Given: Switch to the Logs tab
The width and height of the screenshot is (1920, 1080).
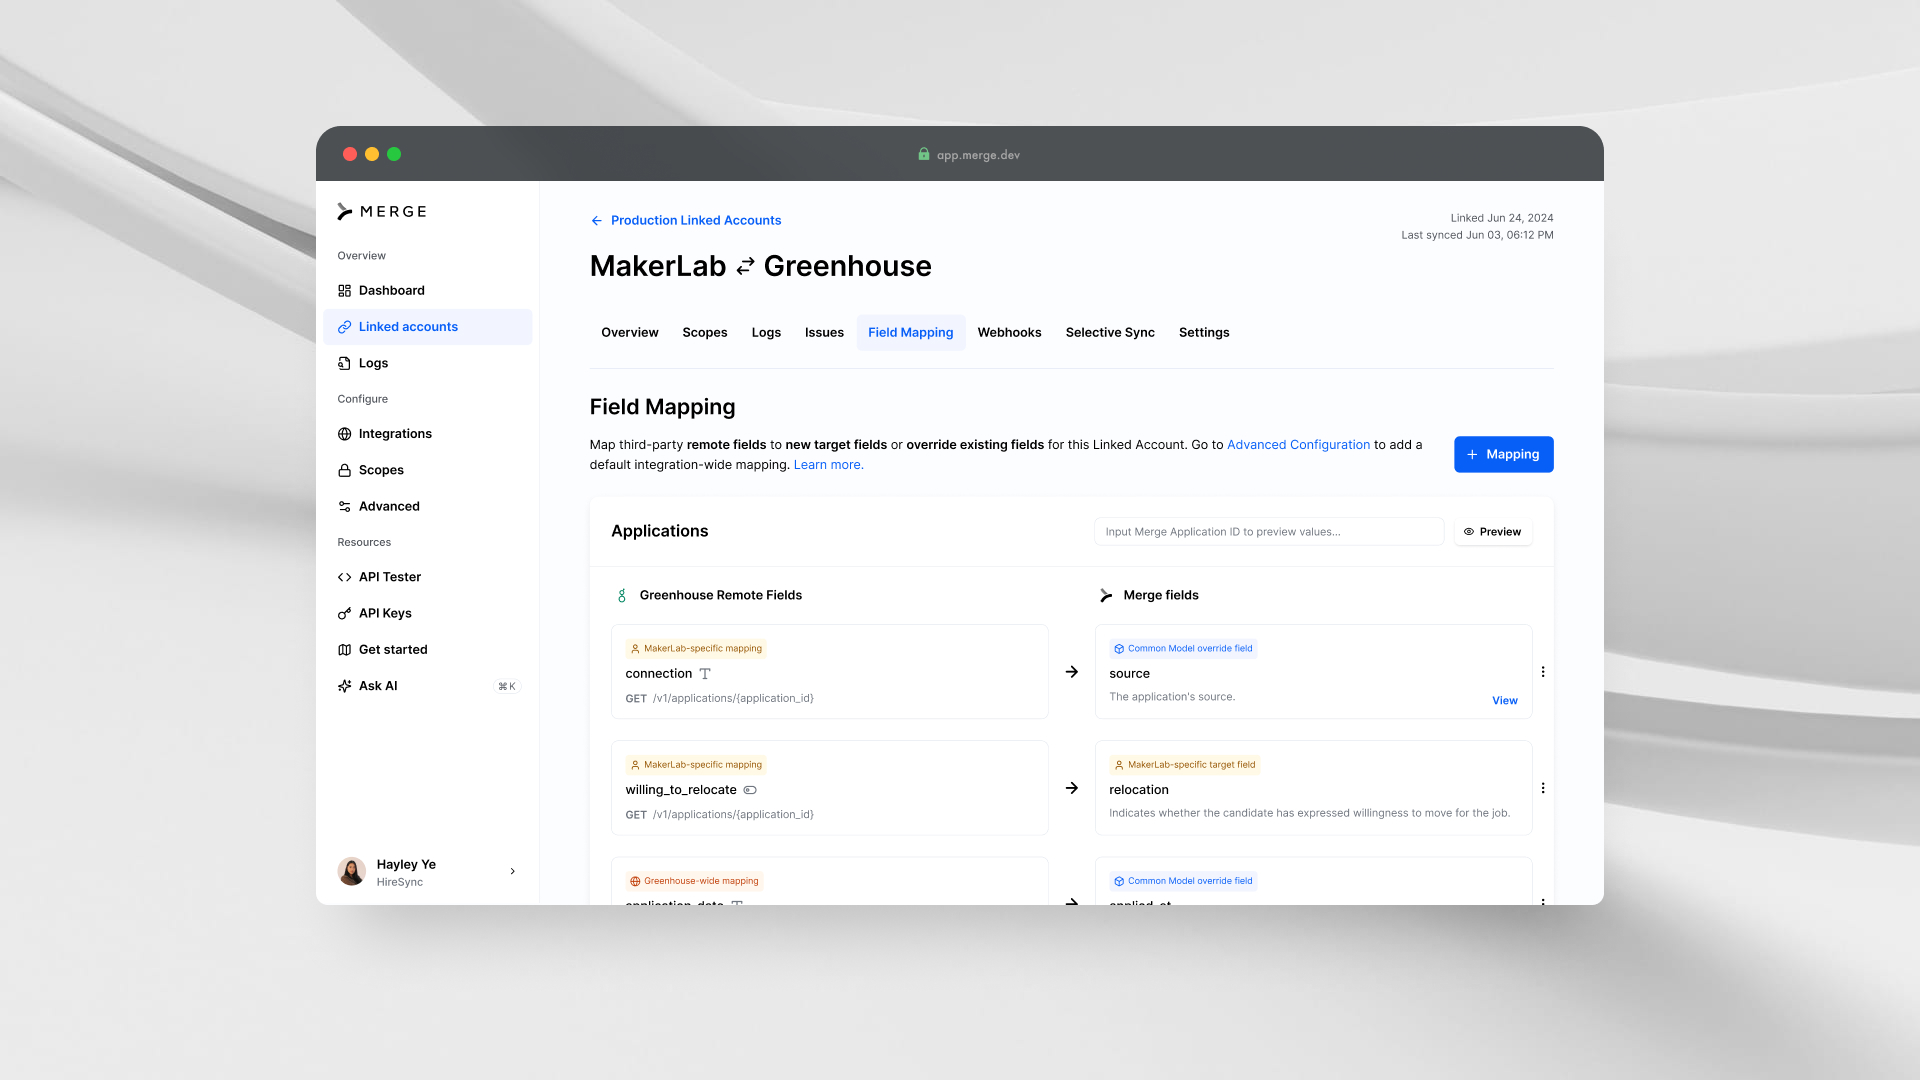Looking at the screenshot, I should [766, 333].
